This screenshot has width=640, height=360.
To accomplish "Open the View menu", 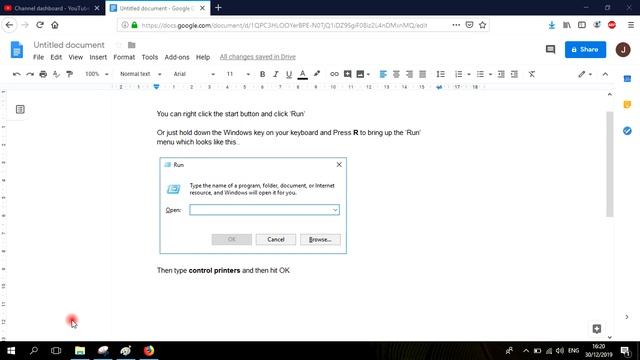I will click(x=76, y=57).
